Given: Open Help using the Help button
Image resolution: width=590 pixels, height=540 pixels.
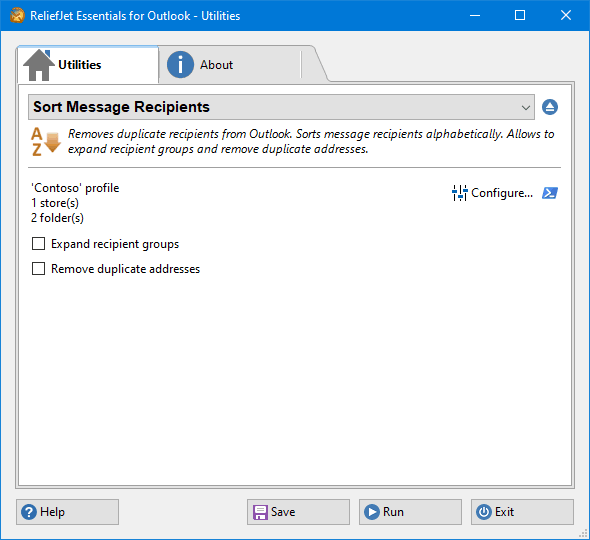Looking at the screenshot, I should (x=67, y=512).
